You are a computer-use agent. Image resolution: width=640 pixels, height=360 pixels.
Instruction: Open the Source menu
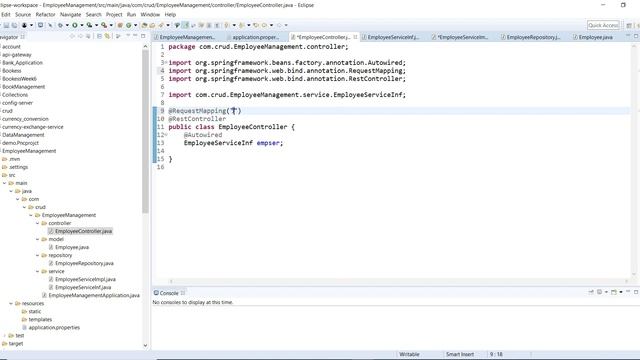point(23,14)
